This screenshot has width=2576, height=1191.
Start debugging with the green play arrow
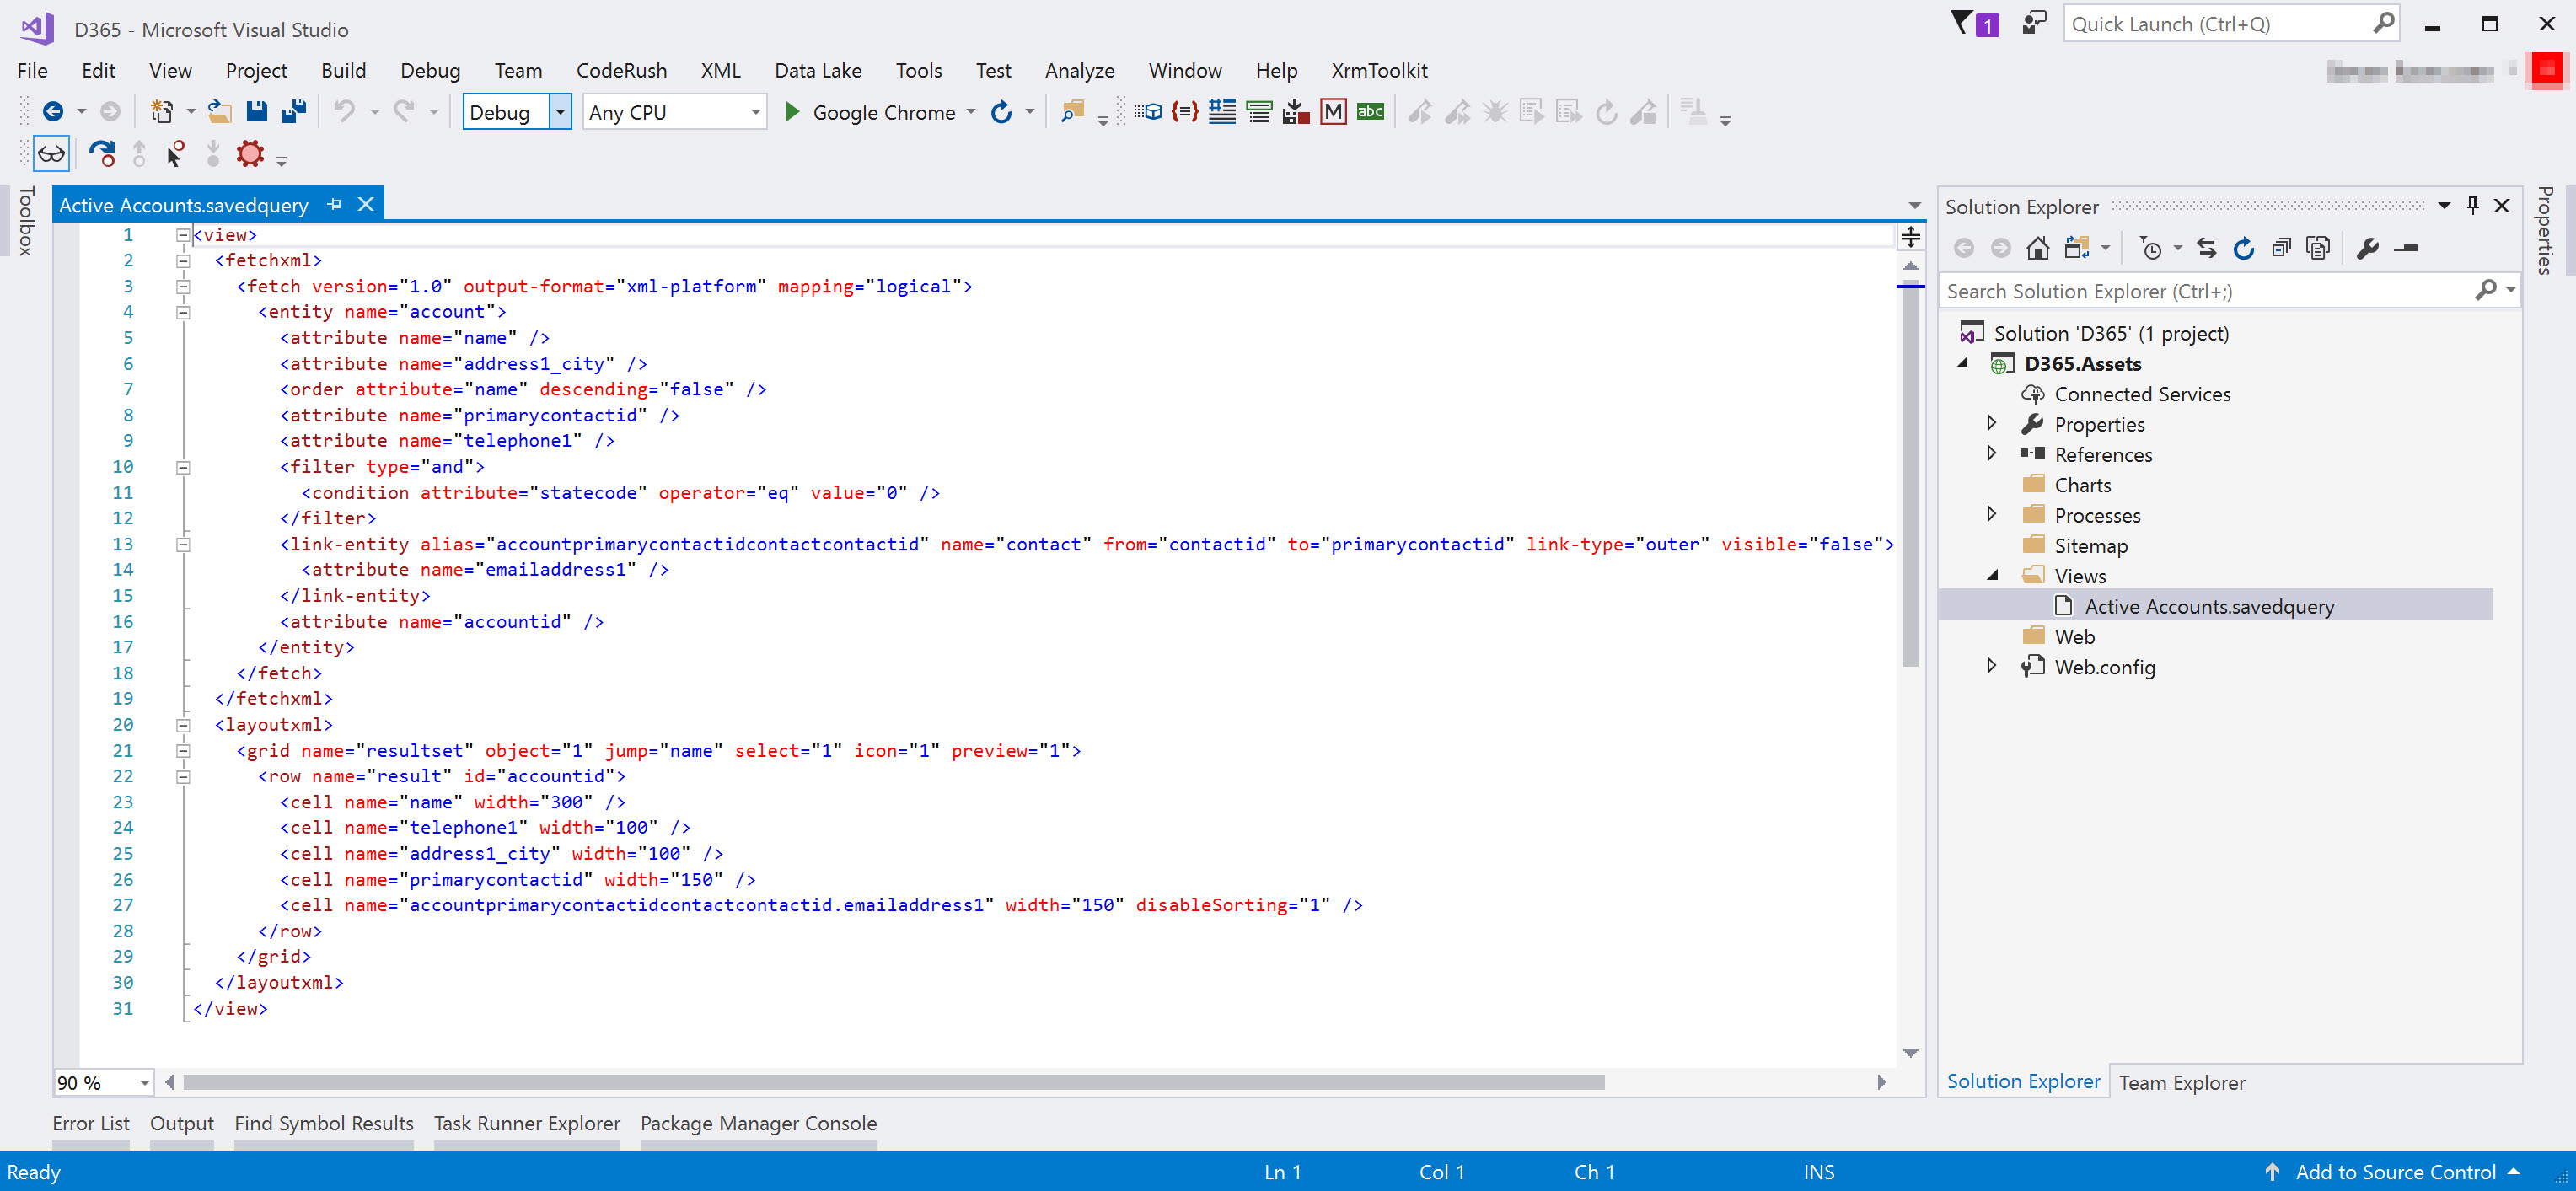[x=792, y=112]
